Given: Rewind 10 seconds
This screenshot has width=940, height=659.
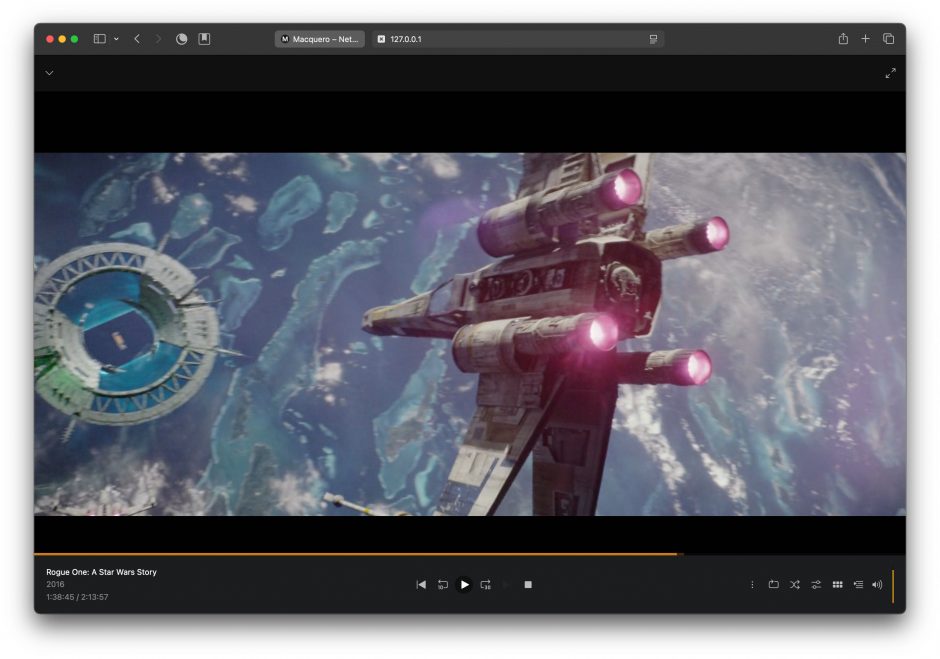Looking at the screenshot, I should [x=442, y=585].
